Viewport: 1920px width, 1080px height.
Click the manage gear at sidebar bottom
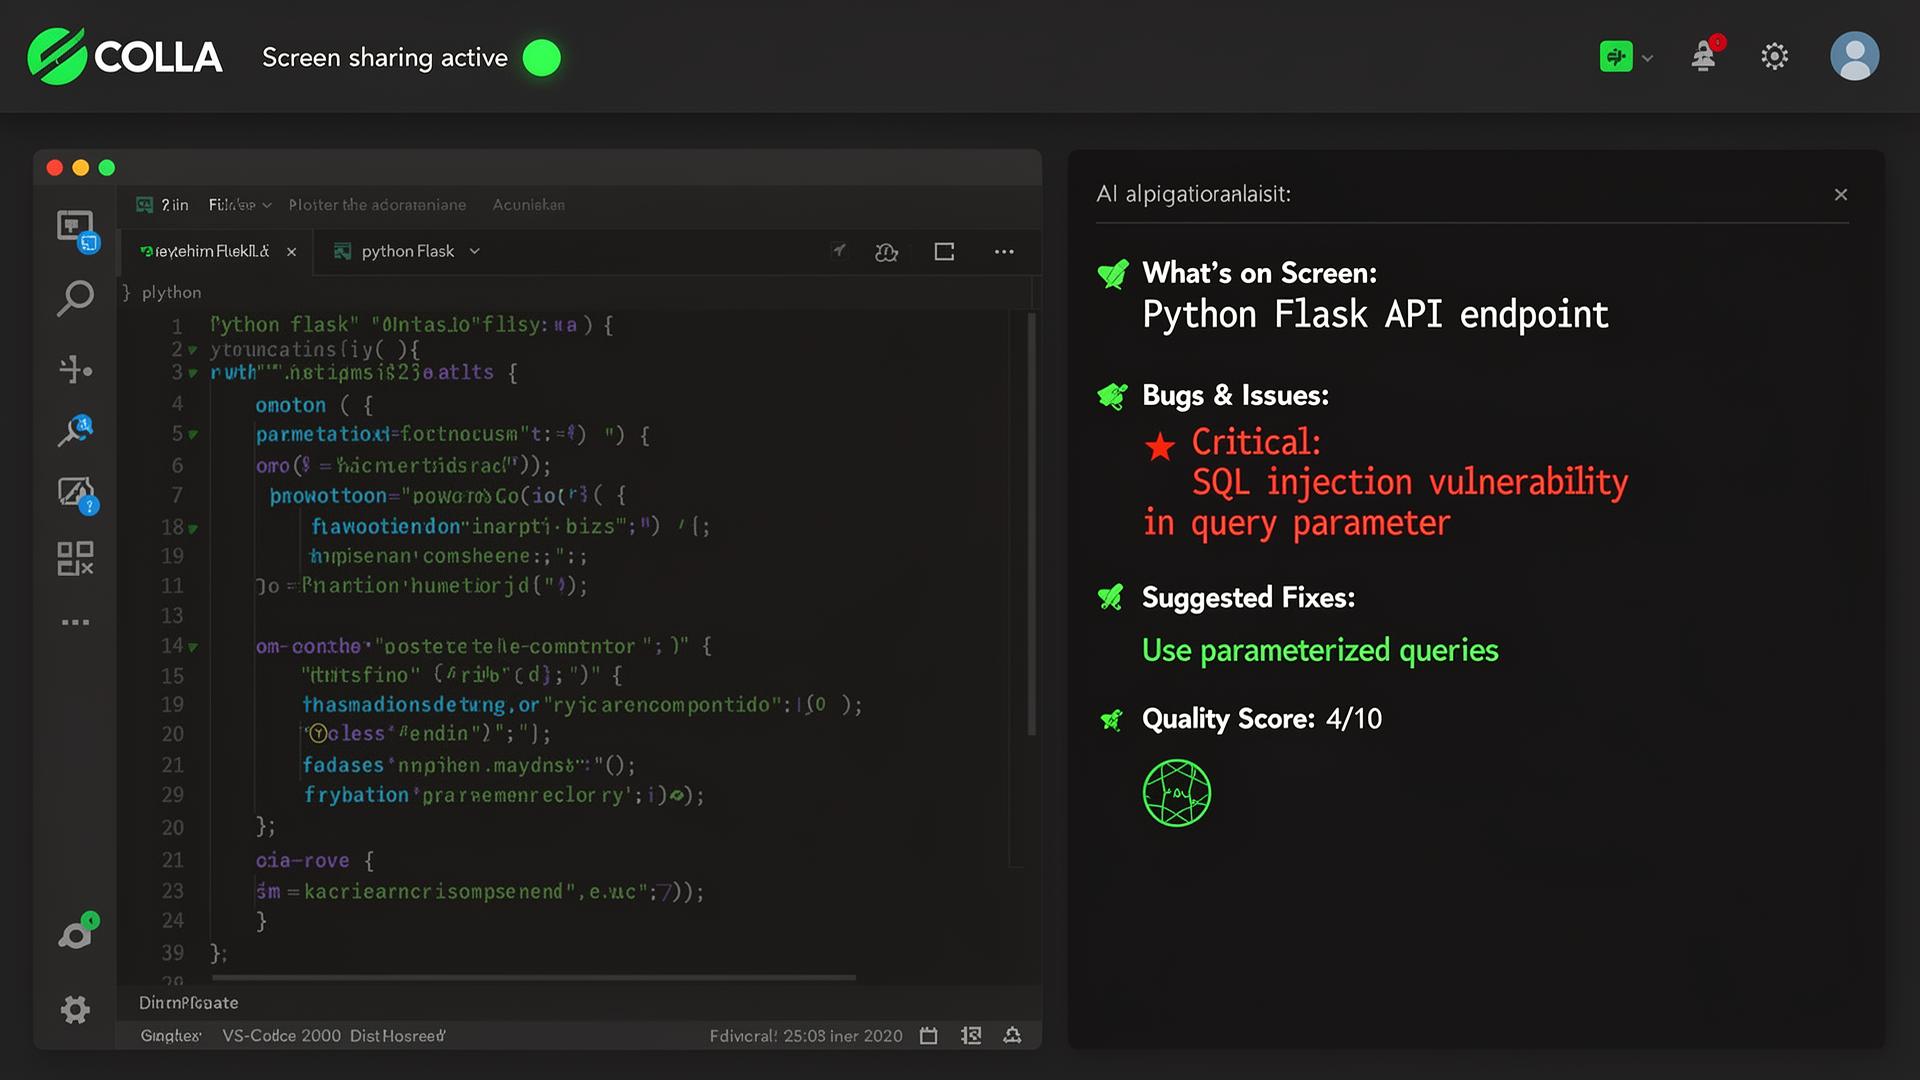75,1009
